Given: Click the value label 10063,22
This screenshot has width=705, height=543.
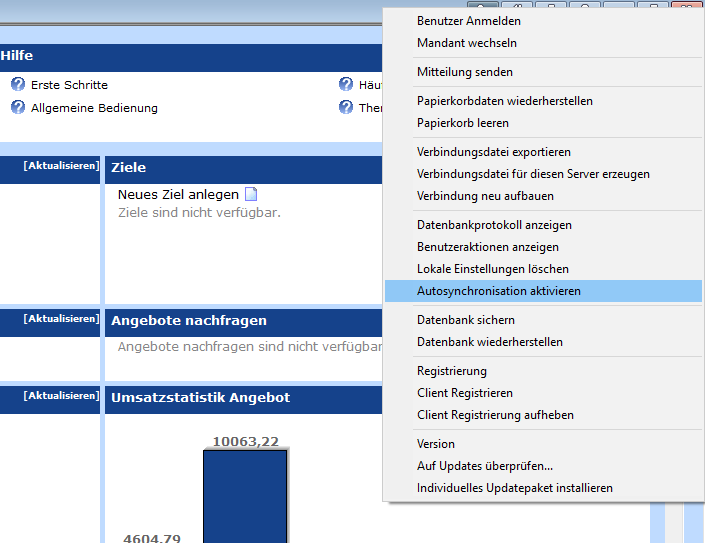Looking at the screenshot, I should coord(245,441).
